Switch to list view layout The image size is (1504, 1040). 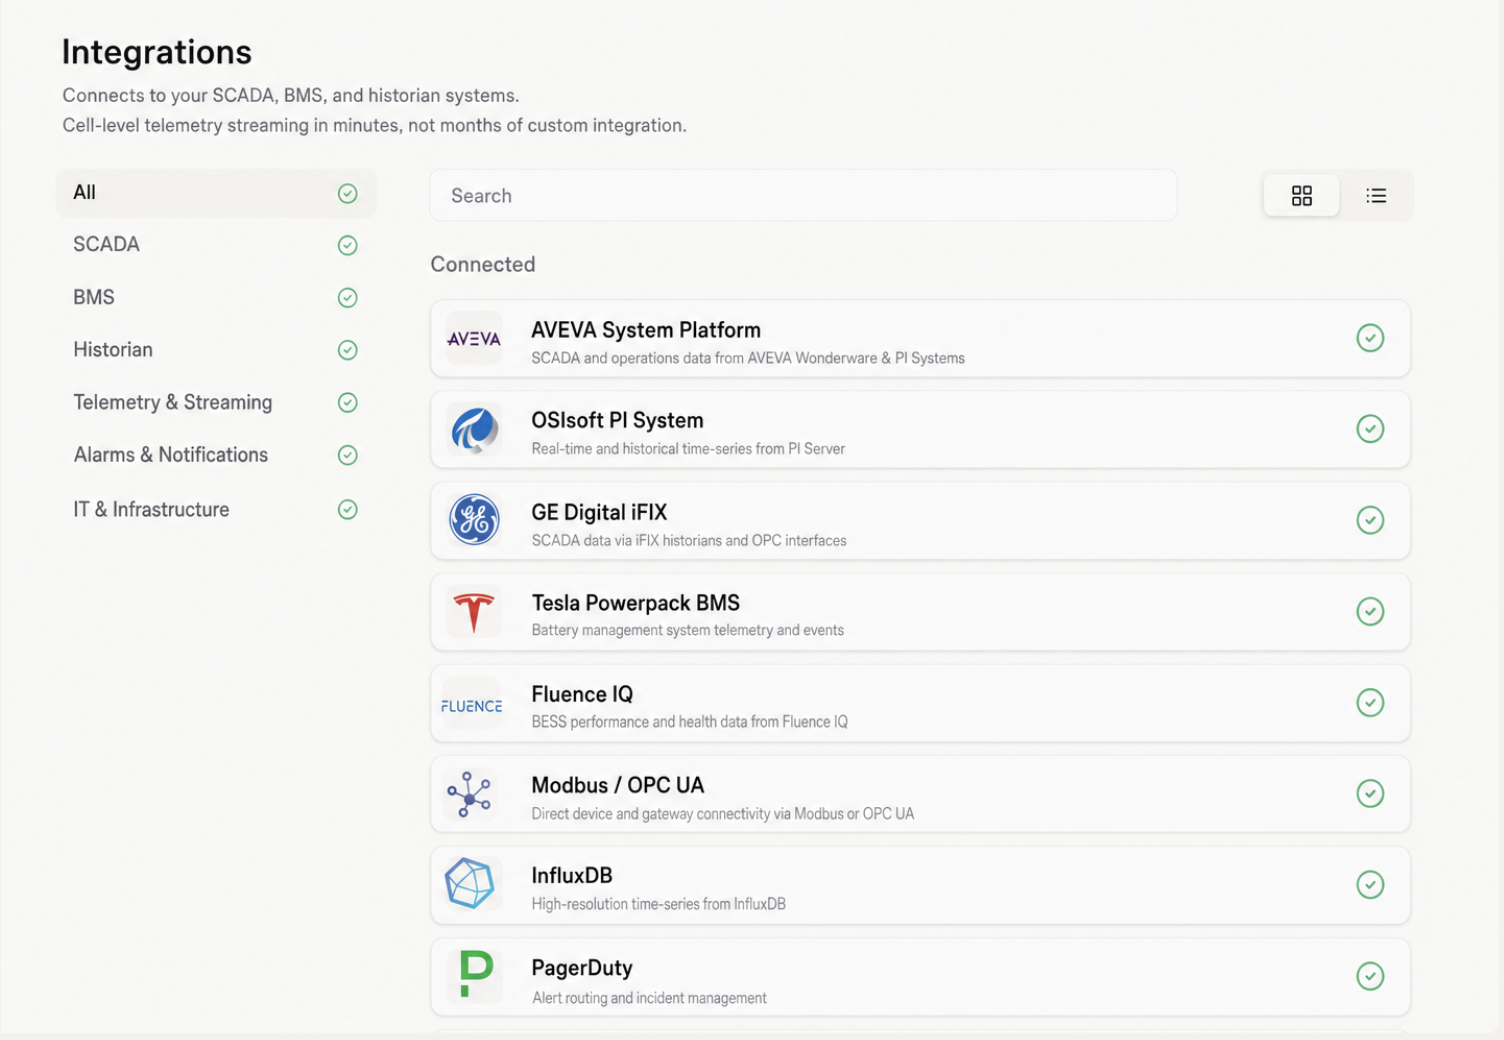[x=1376, y=196]
